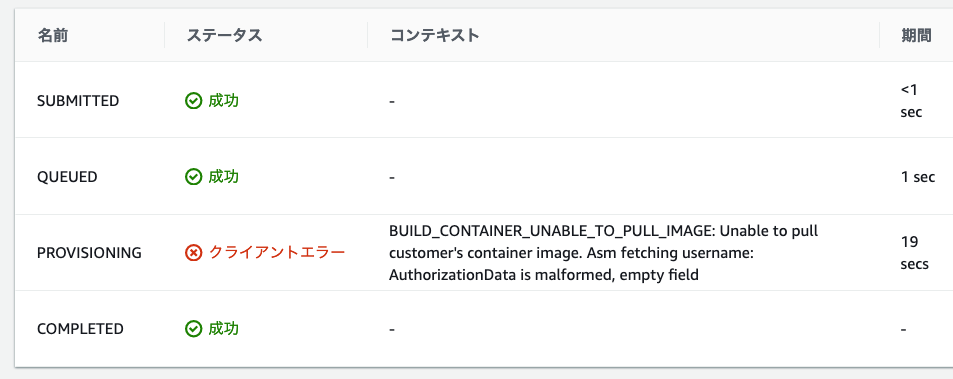The image size is (953, 379).
Task: Click the COMPLETED phase name
Action: (80, 329)
